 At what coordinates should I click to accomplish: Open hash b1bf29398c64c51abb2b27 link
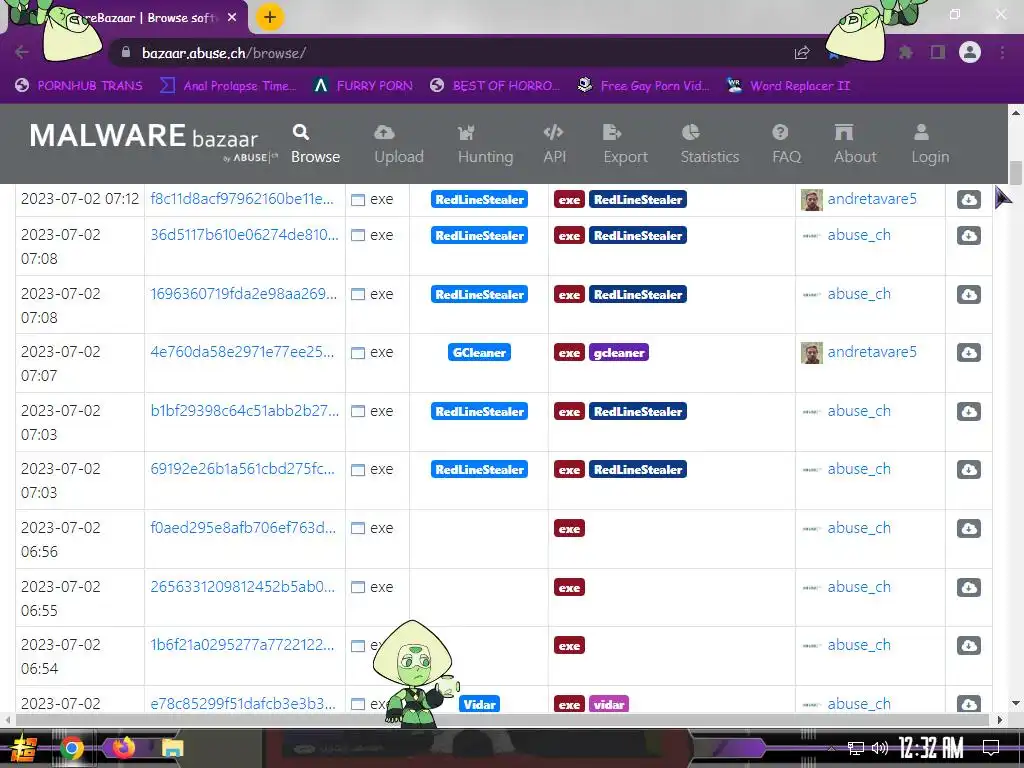pyautogui.click(x=244, y=410)
